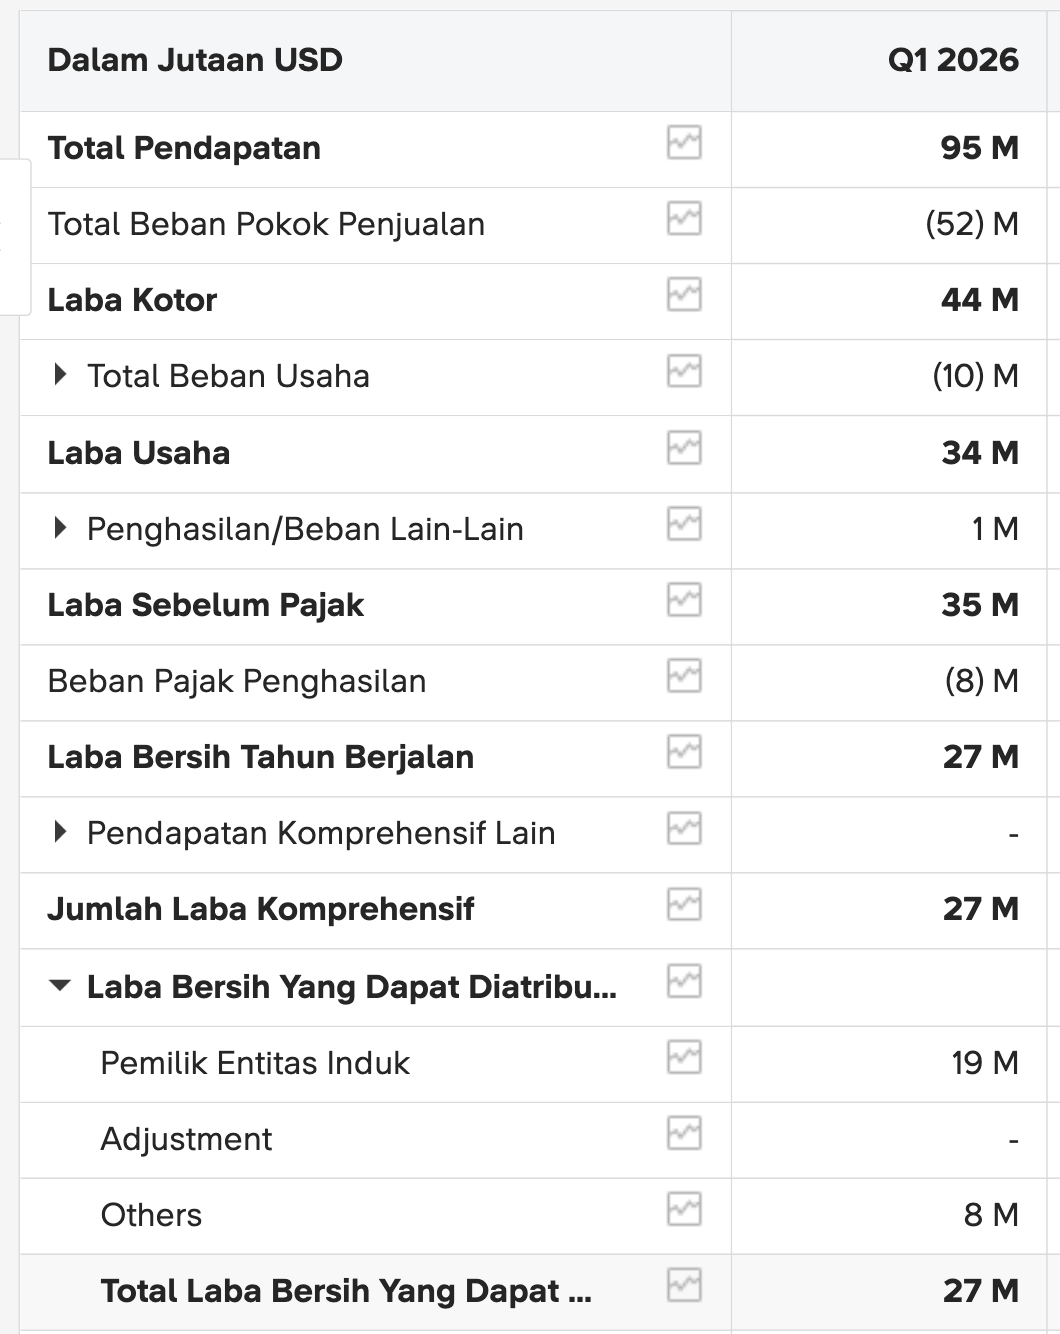This screenshot has height=1334, width=1060.
Task: Expand Penghasilan/Beban Lain-Lain details
Action: point(60,528)
